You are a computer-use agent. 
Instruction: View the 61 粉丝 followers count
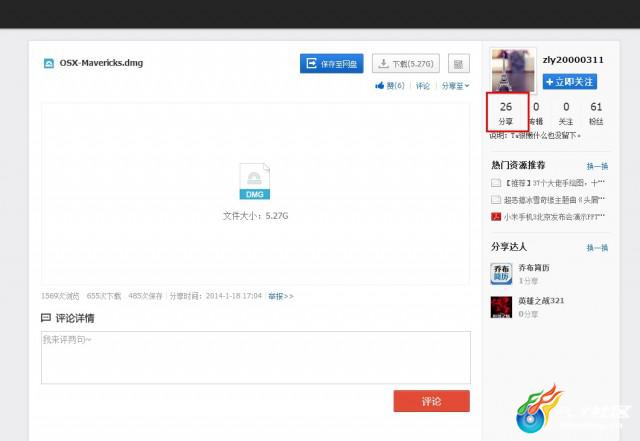[596, 113]
